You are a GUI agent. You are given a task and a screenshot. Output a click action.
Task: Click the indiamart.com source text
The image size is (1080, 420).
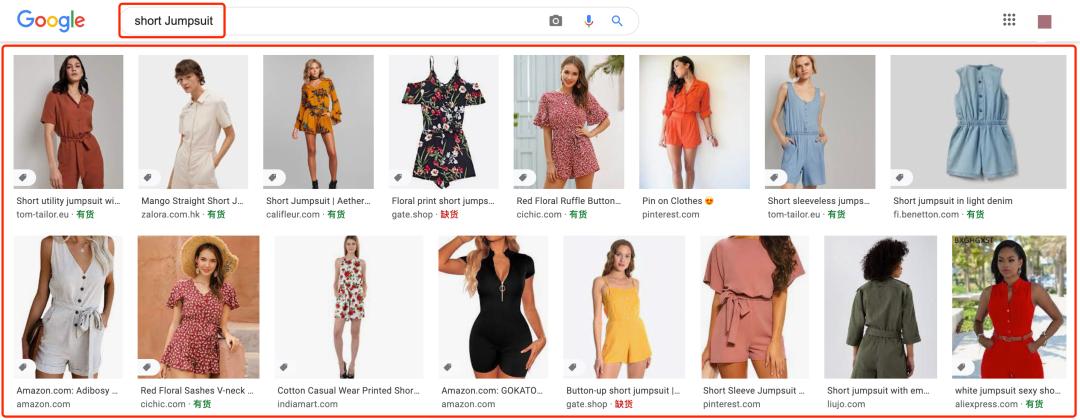[x=308, y=404]
